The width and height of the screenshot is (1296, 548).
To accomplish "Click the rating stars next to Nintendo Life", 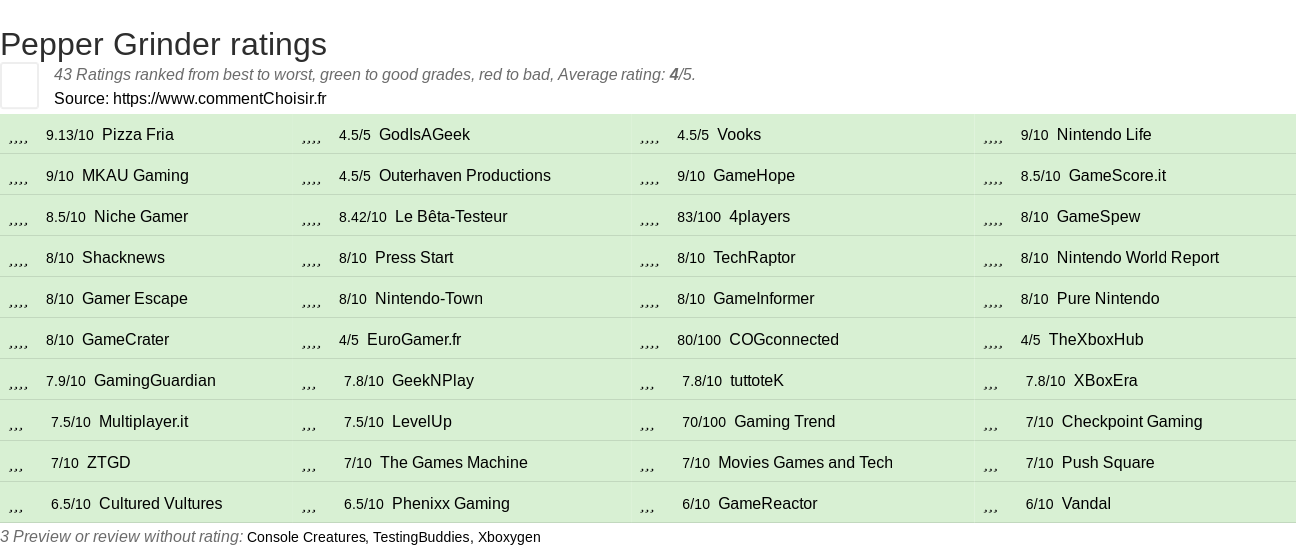I will click(x=993, y=136).
